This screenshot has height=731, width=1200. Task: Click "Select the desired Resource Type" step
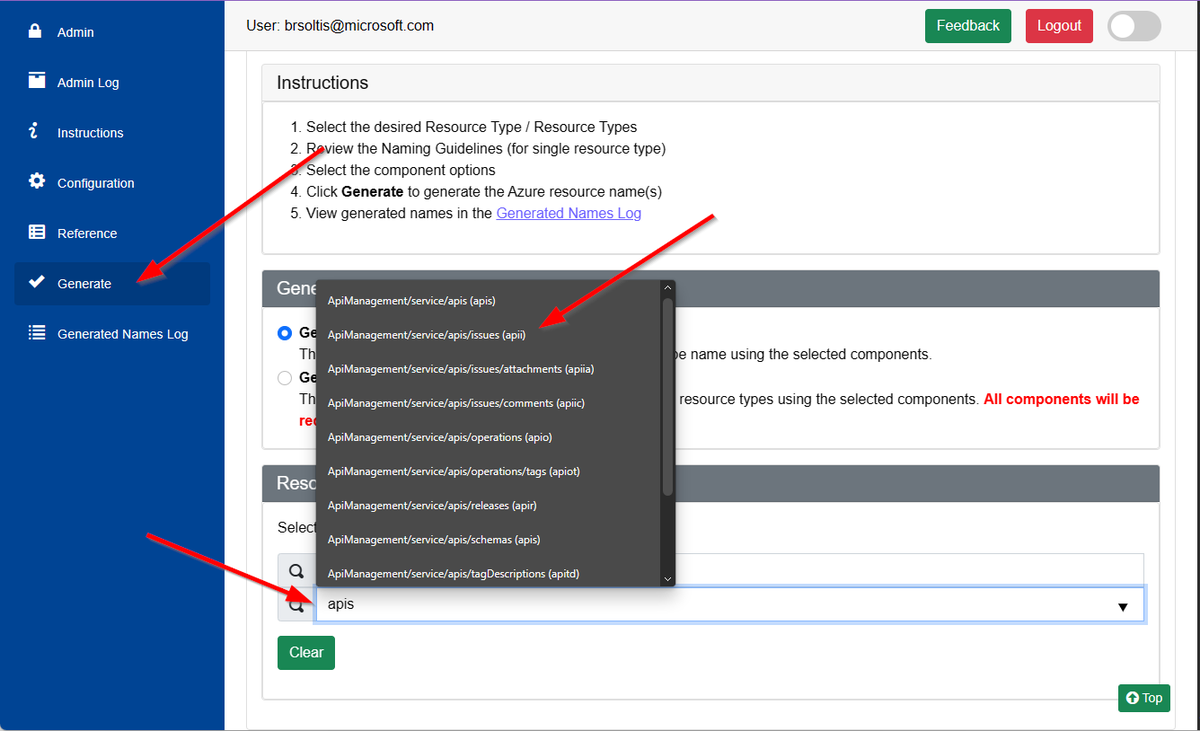click(x=471, y=127)
